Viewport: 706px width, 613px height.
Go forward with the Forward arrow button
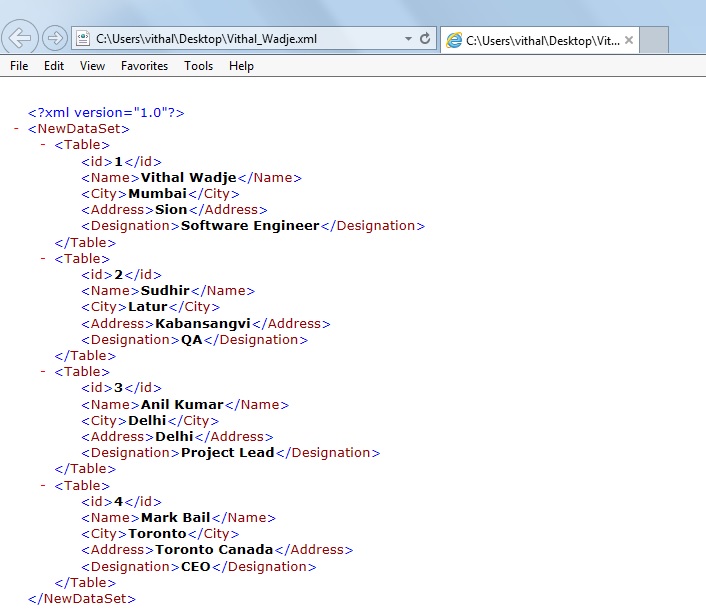(x=55, y=38)
